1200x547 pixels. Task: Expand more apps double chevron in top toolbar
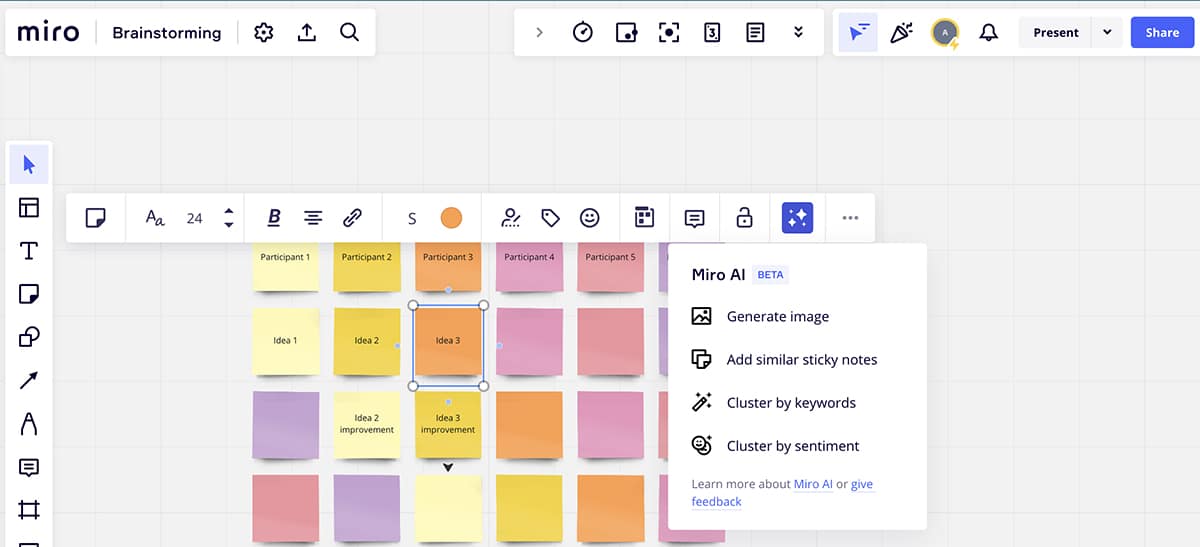pos(798,32)
